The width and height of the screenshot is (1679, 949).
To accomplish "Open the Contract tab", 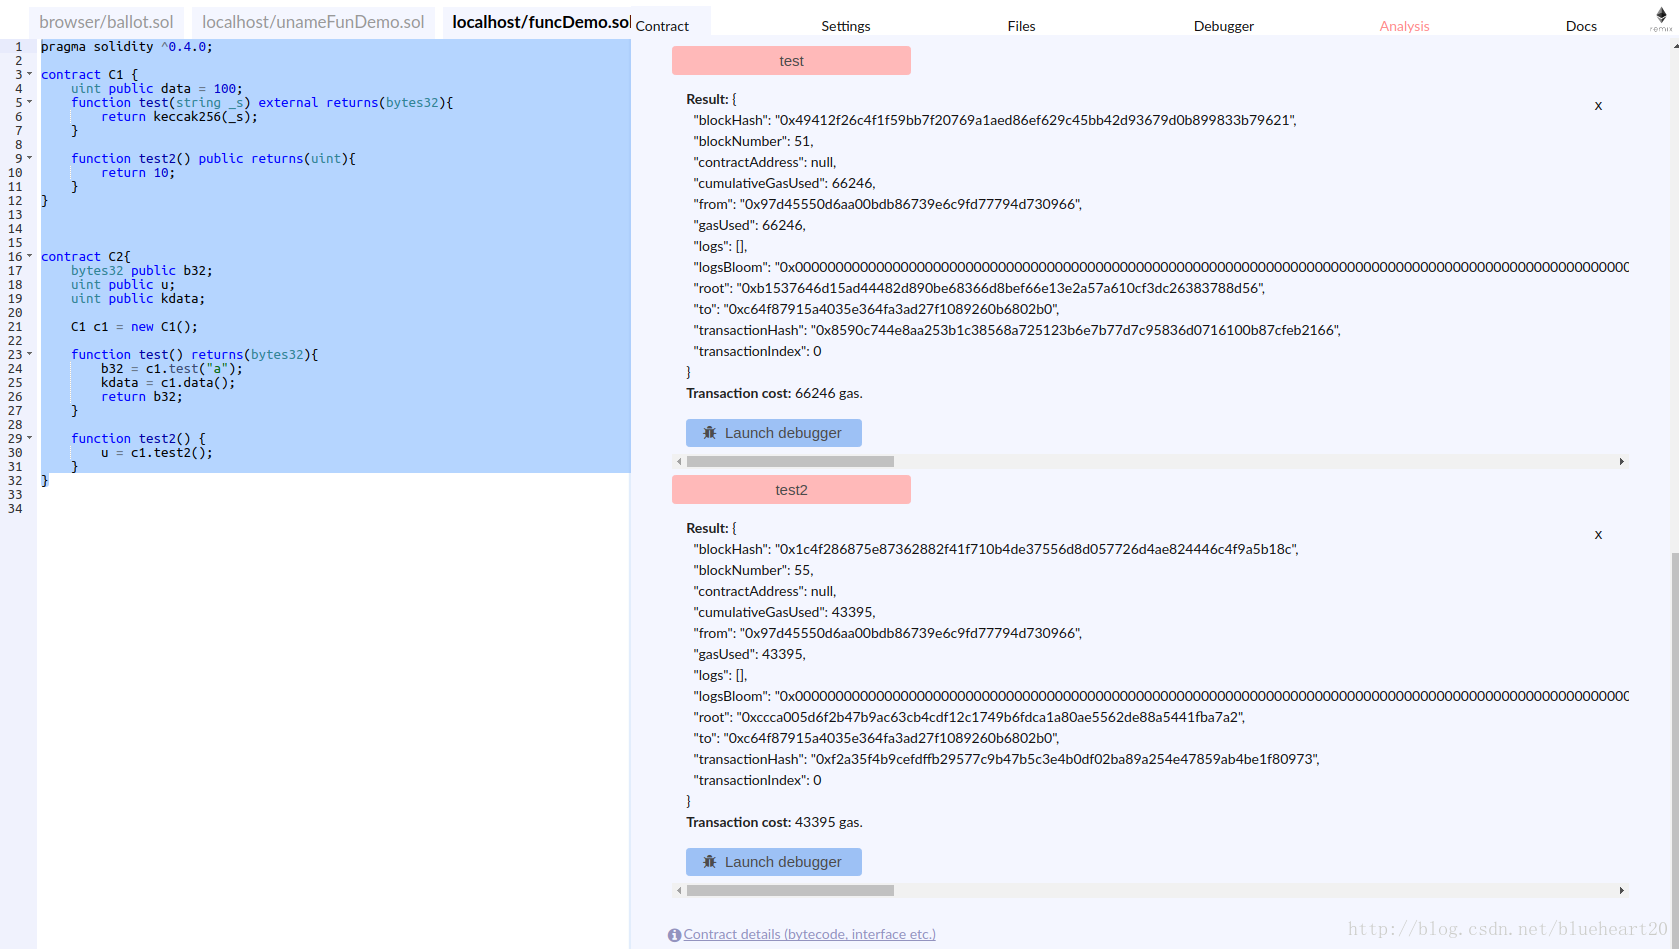I will [x=662, y=26].
